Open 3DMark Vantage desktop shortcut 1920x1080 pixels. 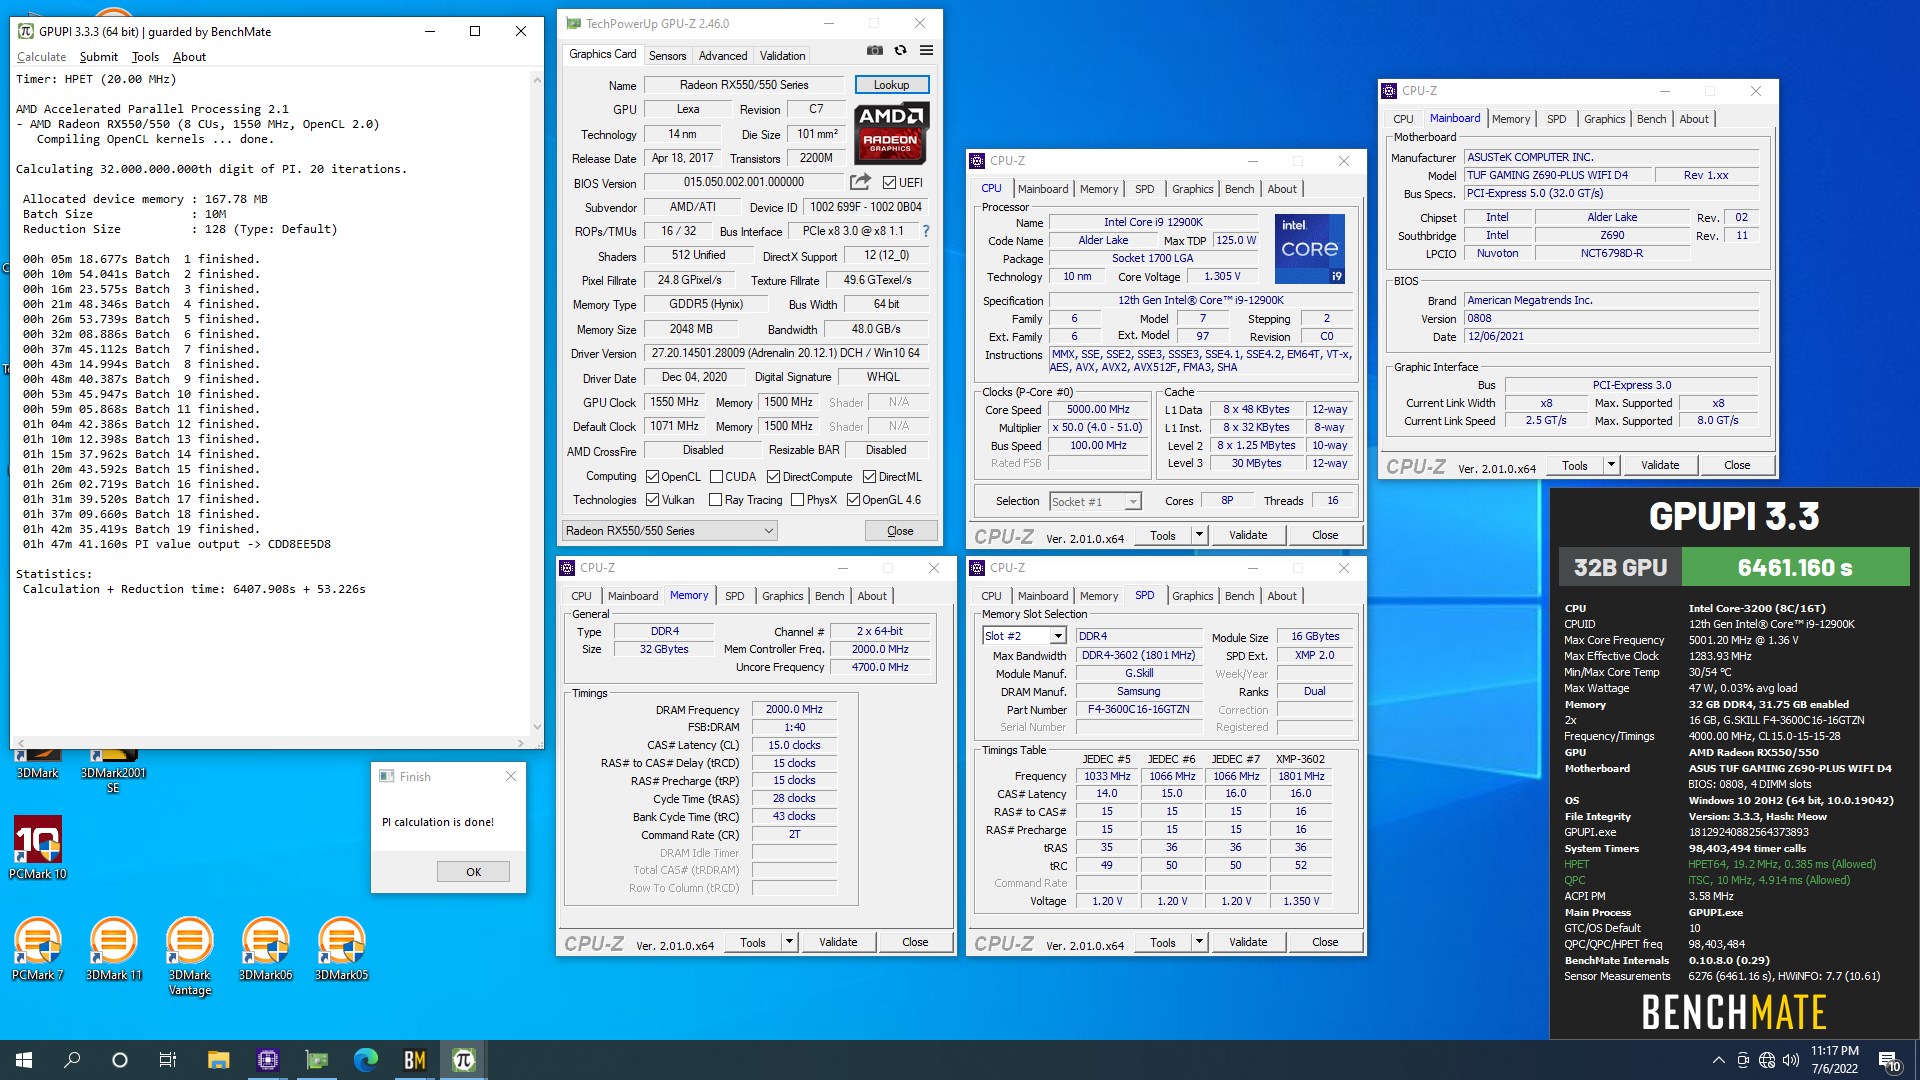190,957
